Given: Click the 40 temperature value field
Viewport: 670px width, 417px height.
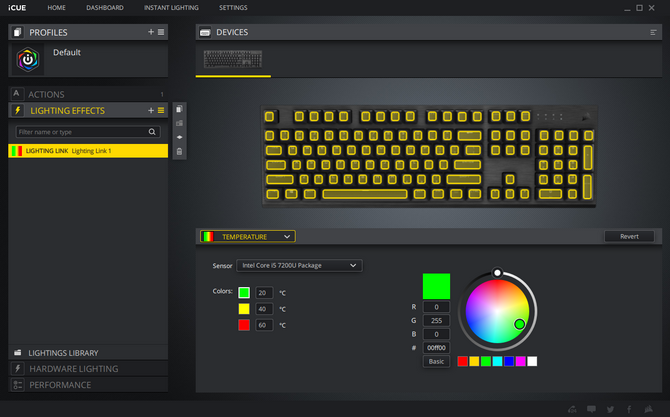Looking at the screenshot, I should 264,309.
